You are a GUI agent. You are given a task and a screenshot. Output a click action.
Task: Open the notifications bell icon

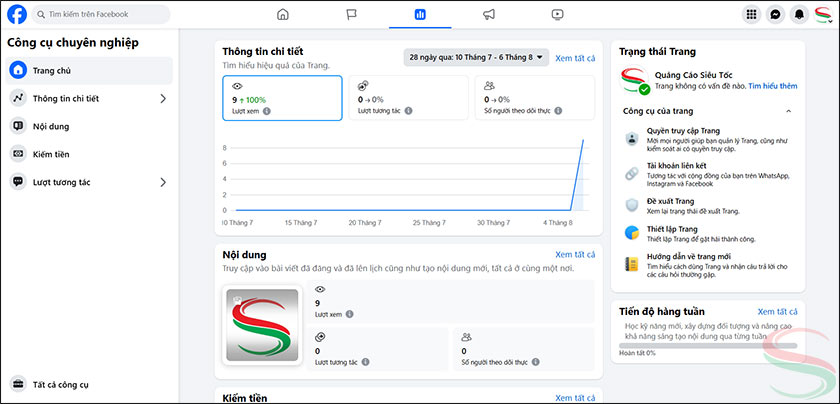(799, 15)
